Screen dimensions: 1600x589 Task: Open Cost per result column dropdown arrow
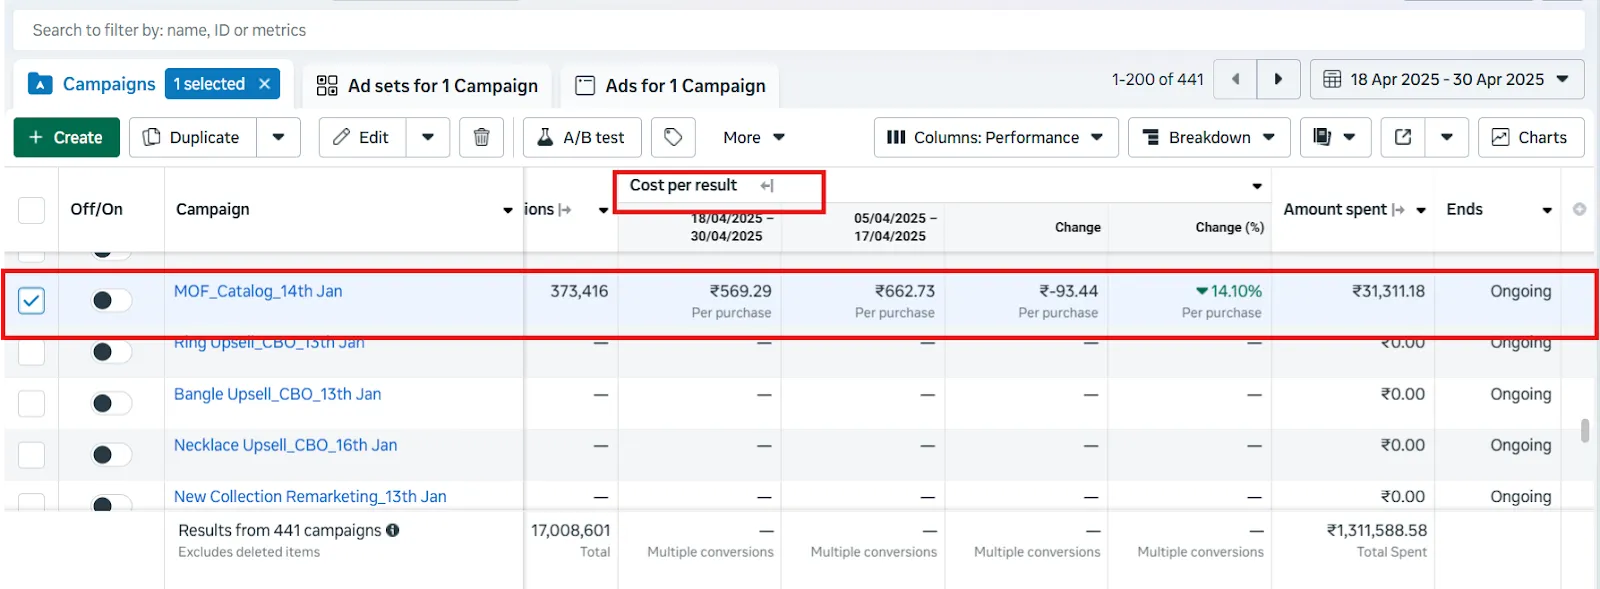coord(1257,186)
